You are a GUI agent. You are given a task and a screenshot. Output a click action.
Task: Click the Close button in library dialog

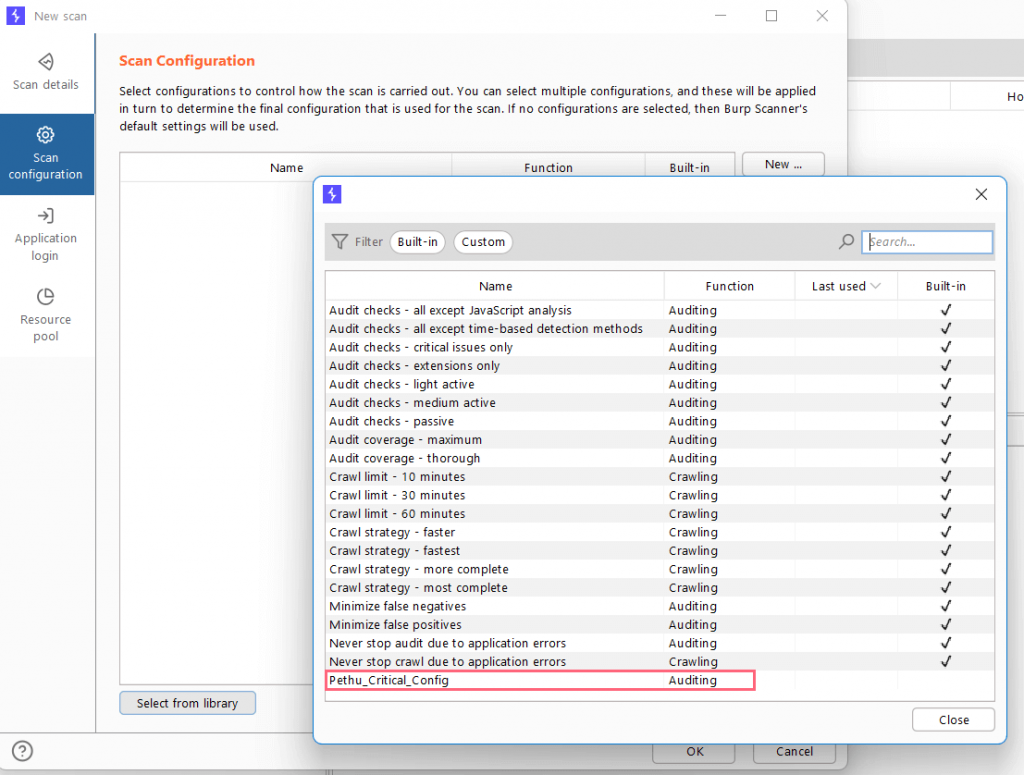pyautogui.click(x=953, y=720)
